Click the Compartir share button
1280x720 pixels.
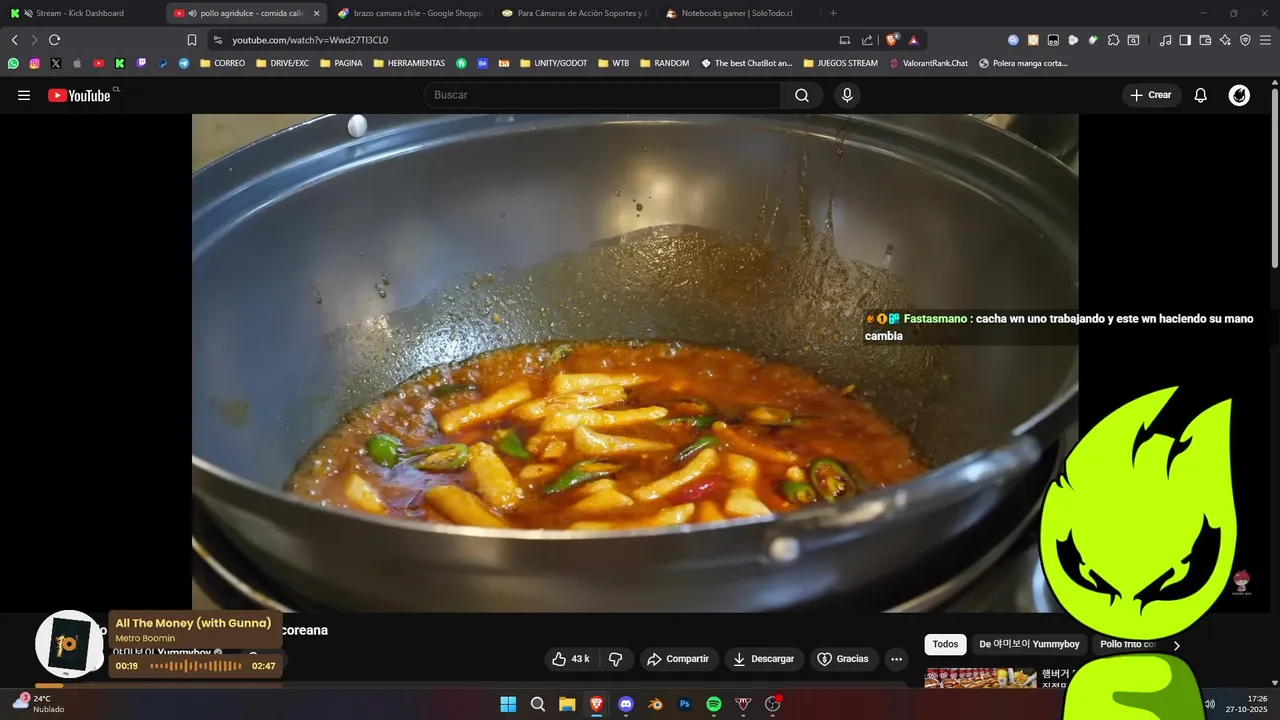tap(678, 659)
